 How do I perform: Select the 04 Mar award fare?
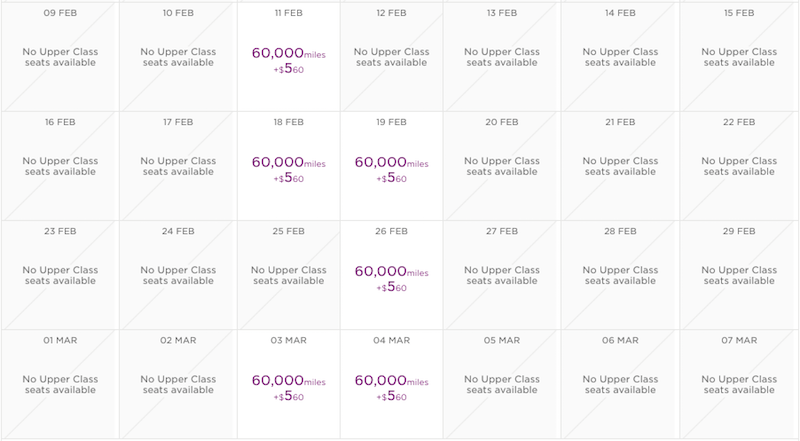tap(391, 385)
